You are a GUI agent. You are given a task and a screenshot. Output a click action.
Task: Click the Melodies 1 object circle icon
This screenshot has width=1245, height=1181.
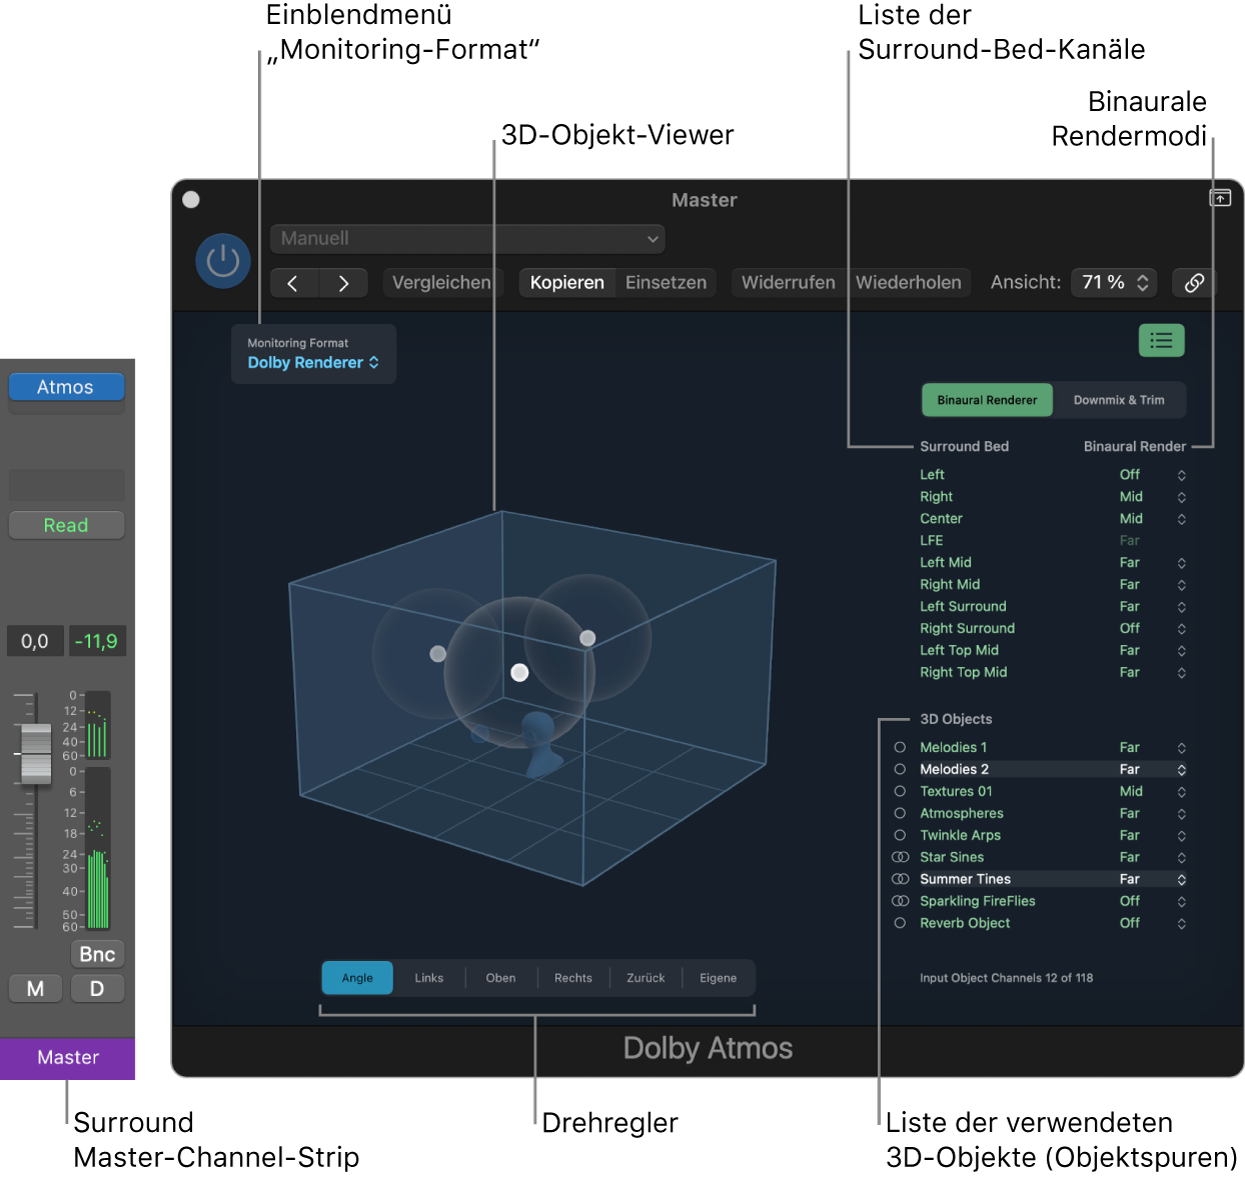[900, 747]
